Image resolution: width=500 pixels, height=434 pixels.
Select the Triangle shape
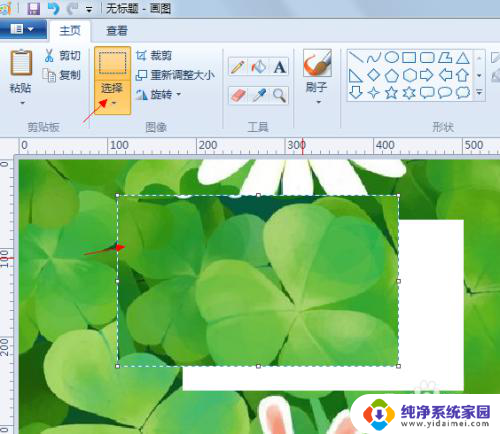pos(462,58)
